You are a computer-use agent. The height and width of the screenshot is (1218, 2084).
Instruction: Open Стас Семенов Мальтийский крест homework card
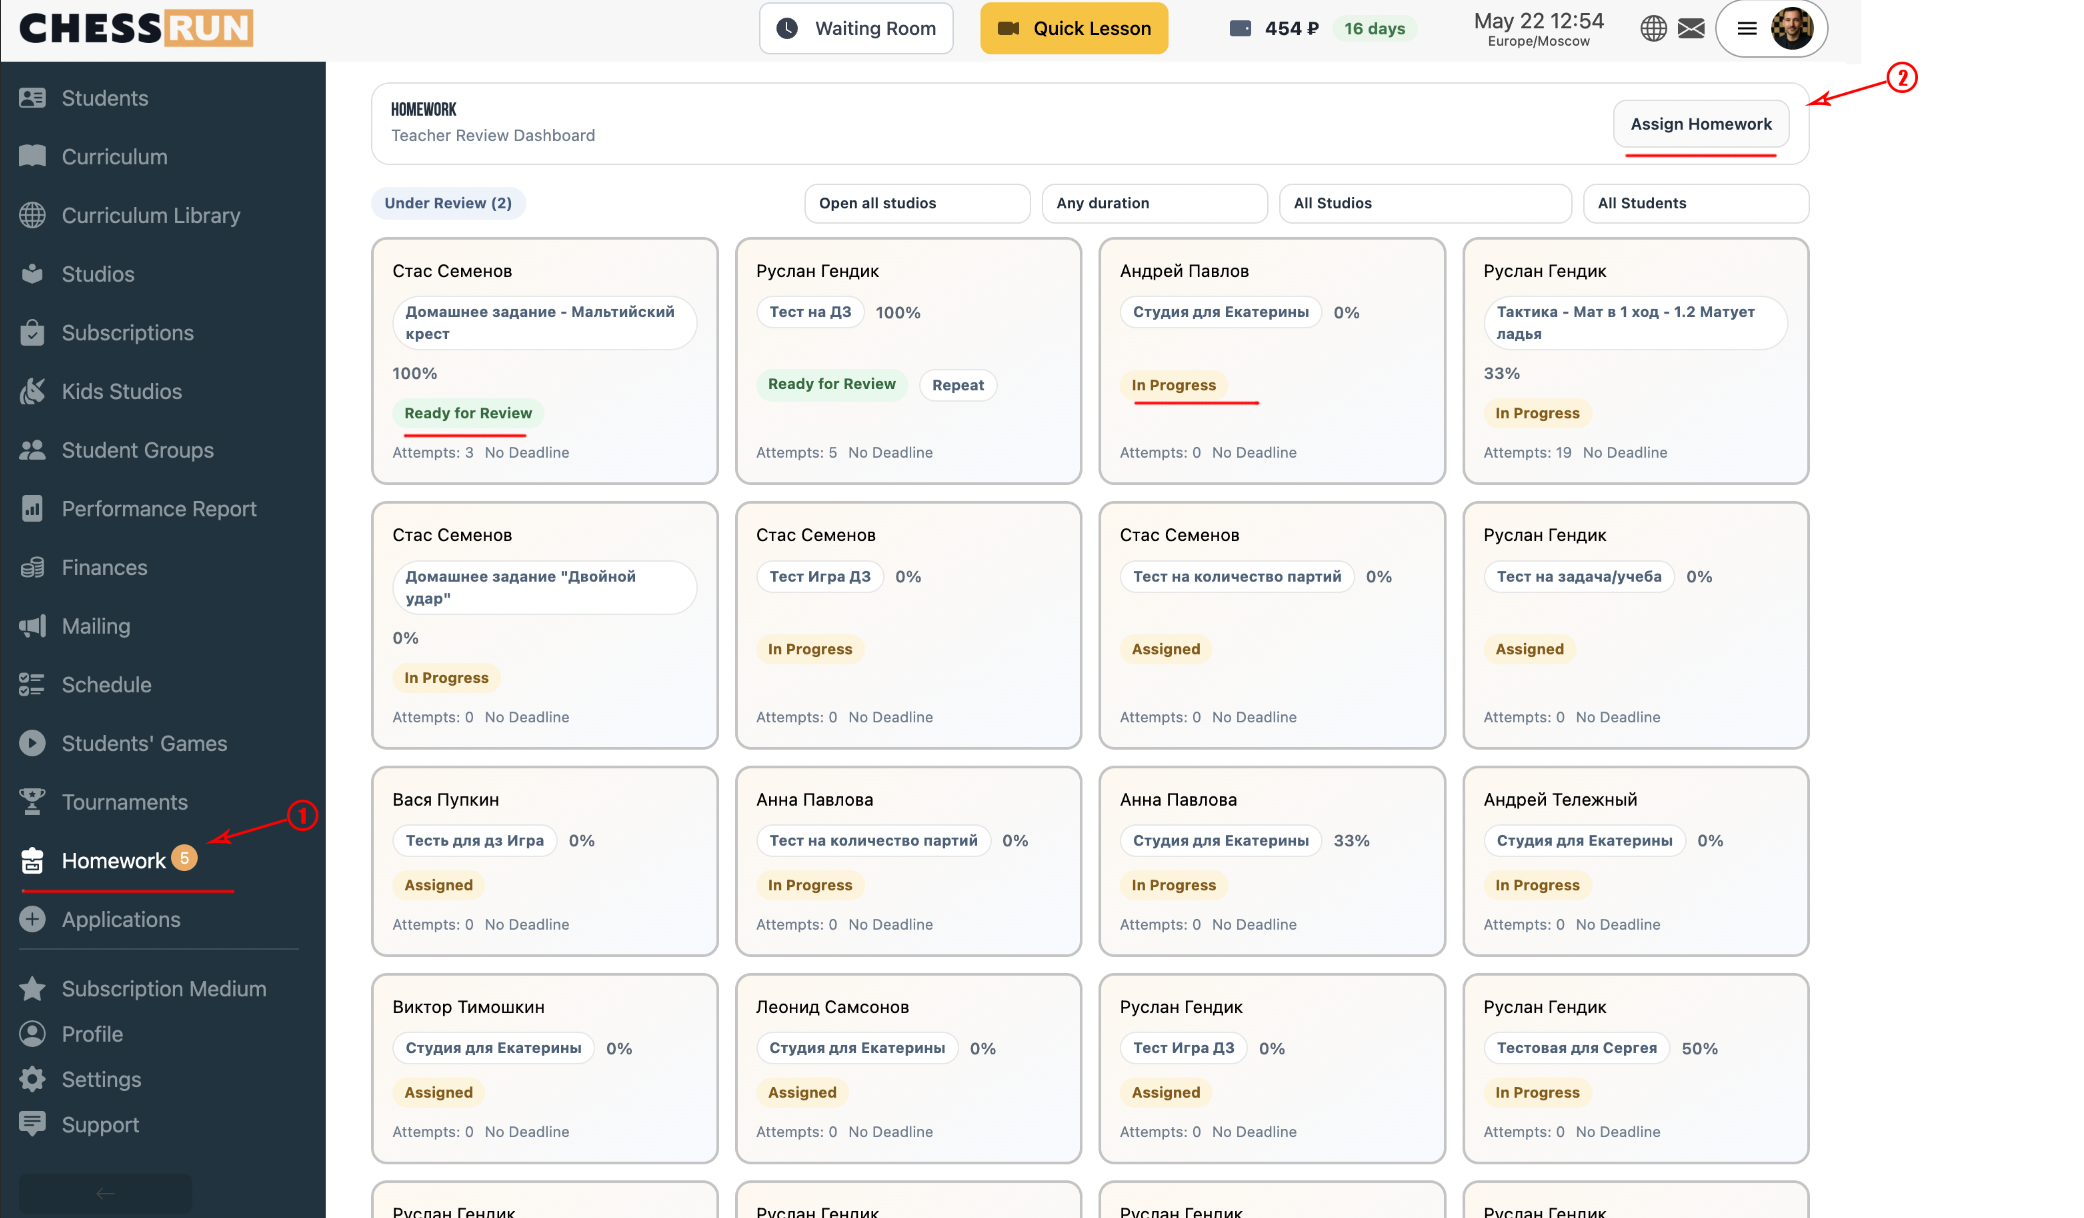[x=545, y=361]
